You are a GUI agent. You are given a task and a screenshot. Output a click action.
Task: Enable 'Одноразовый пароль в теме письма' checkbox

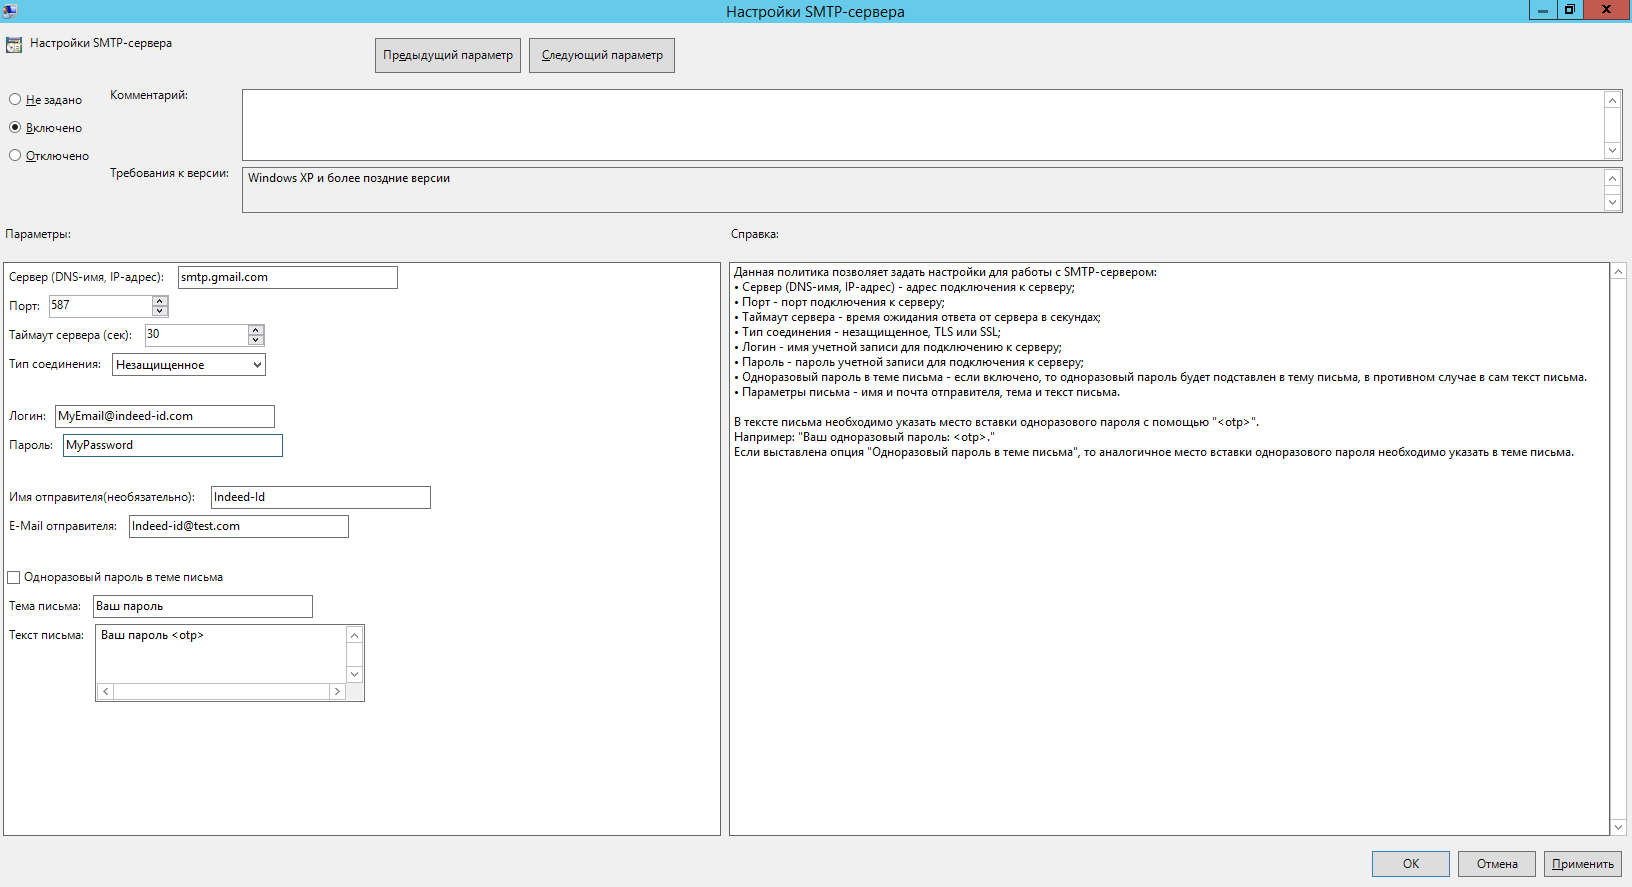pyautogui.click(x=14, y=577)
